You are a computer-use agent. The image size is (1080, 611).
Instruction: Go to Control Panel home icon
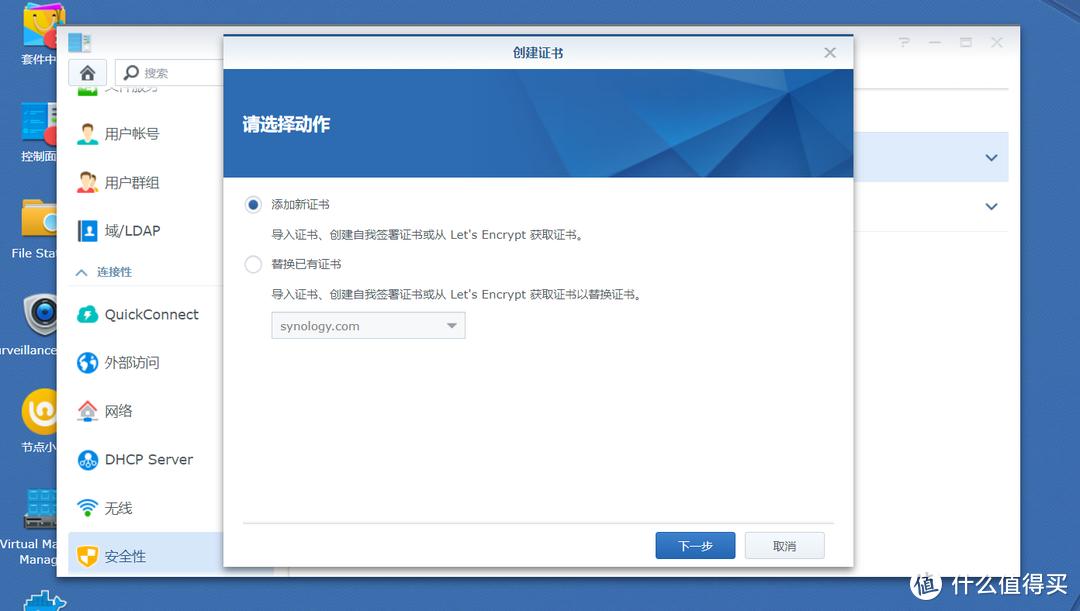click(87, 72)
